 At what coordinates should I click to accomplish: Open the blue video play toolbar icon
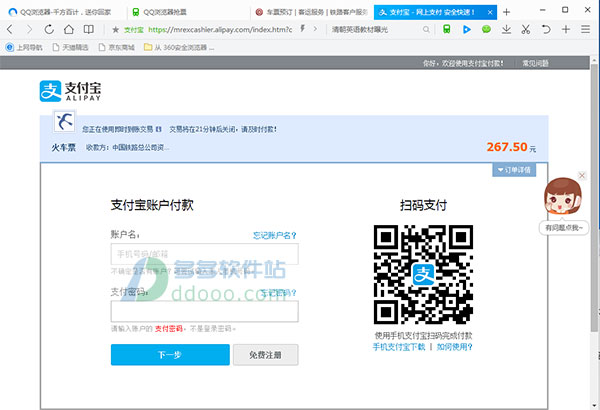coord(466,29)
